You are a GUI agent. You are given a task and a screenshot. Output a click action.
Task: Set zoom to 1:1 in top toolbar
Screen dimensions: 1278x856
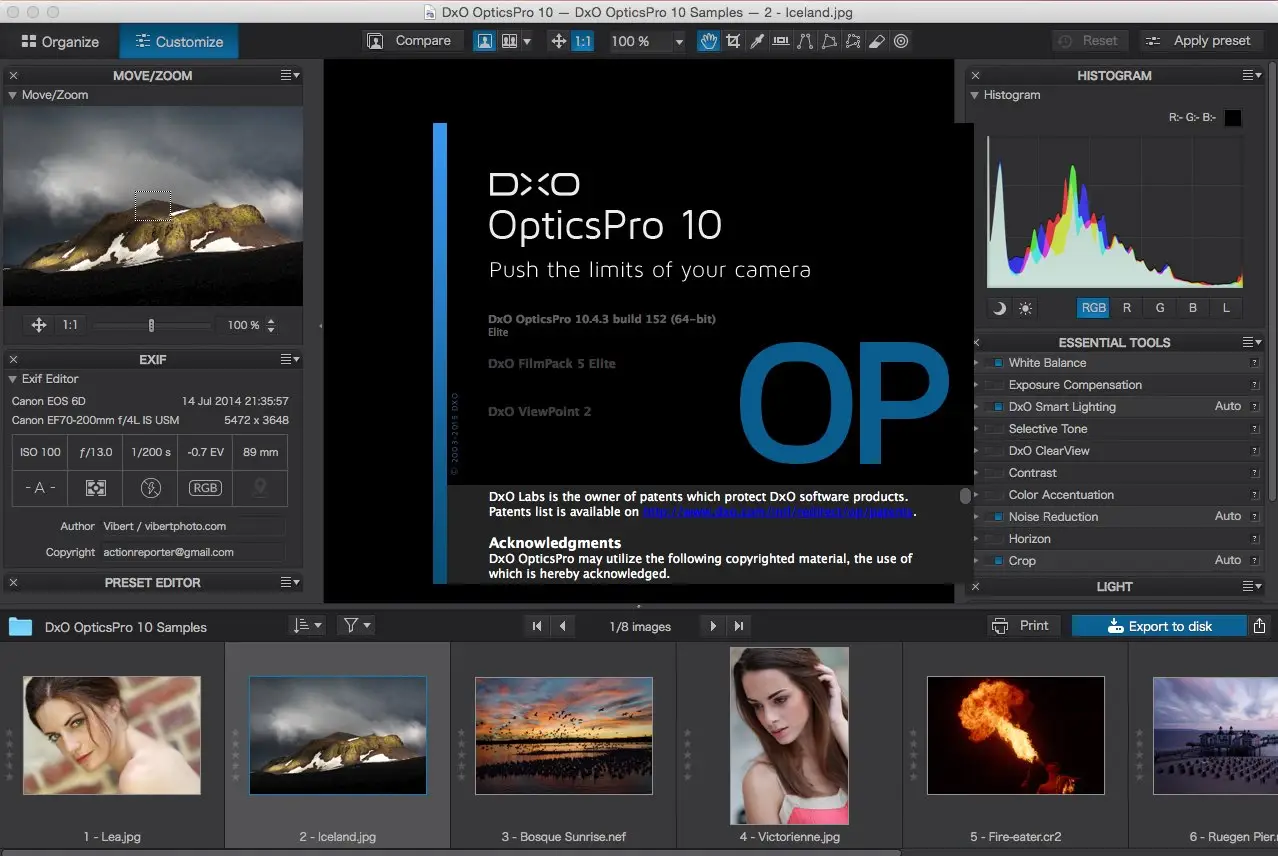[x=583, y=41]
